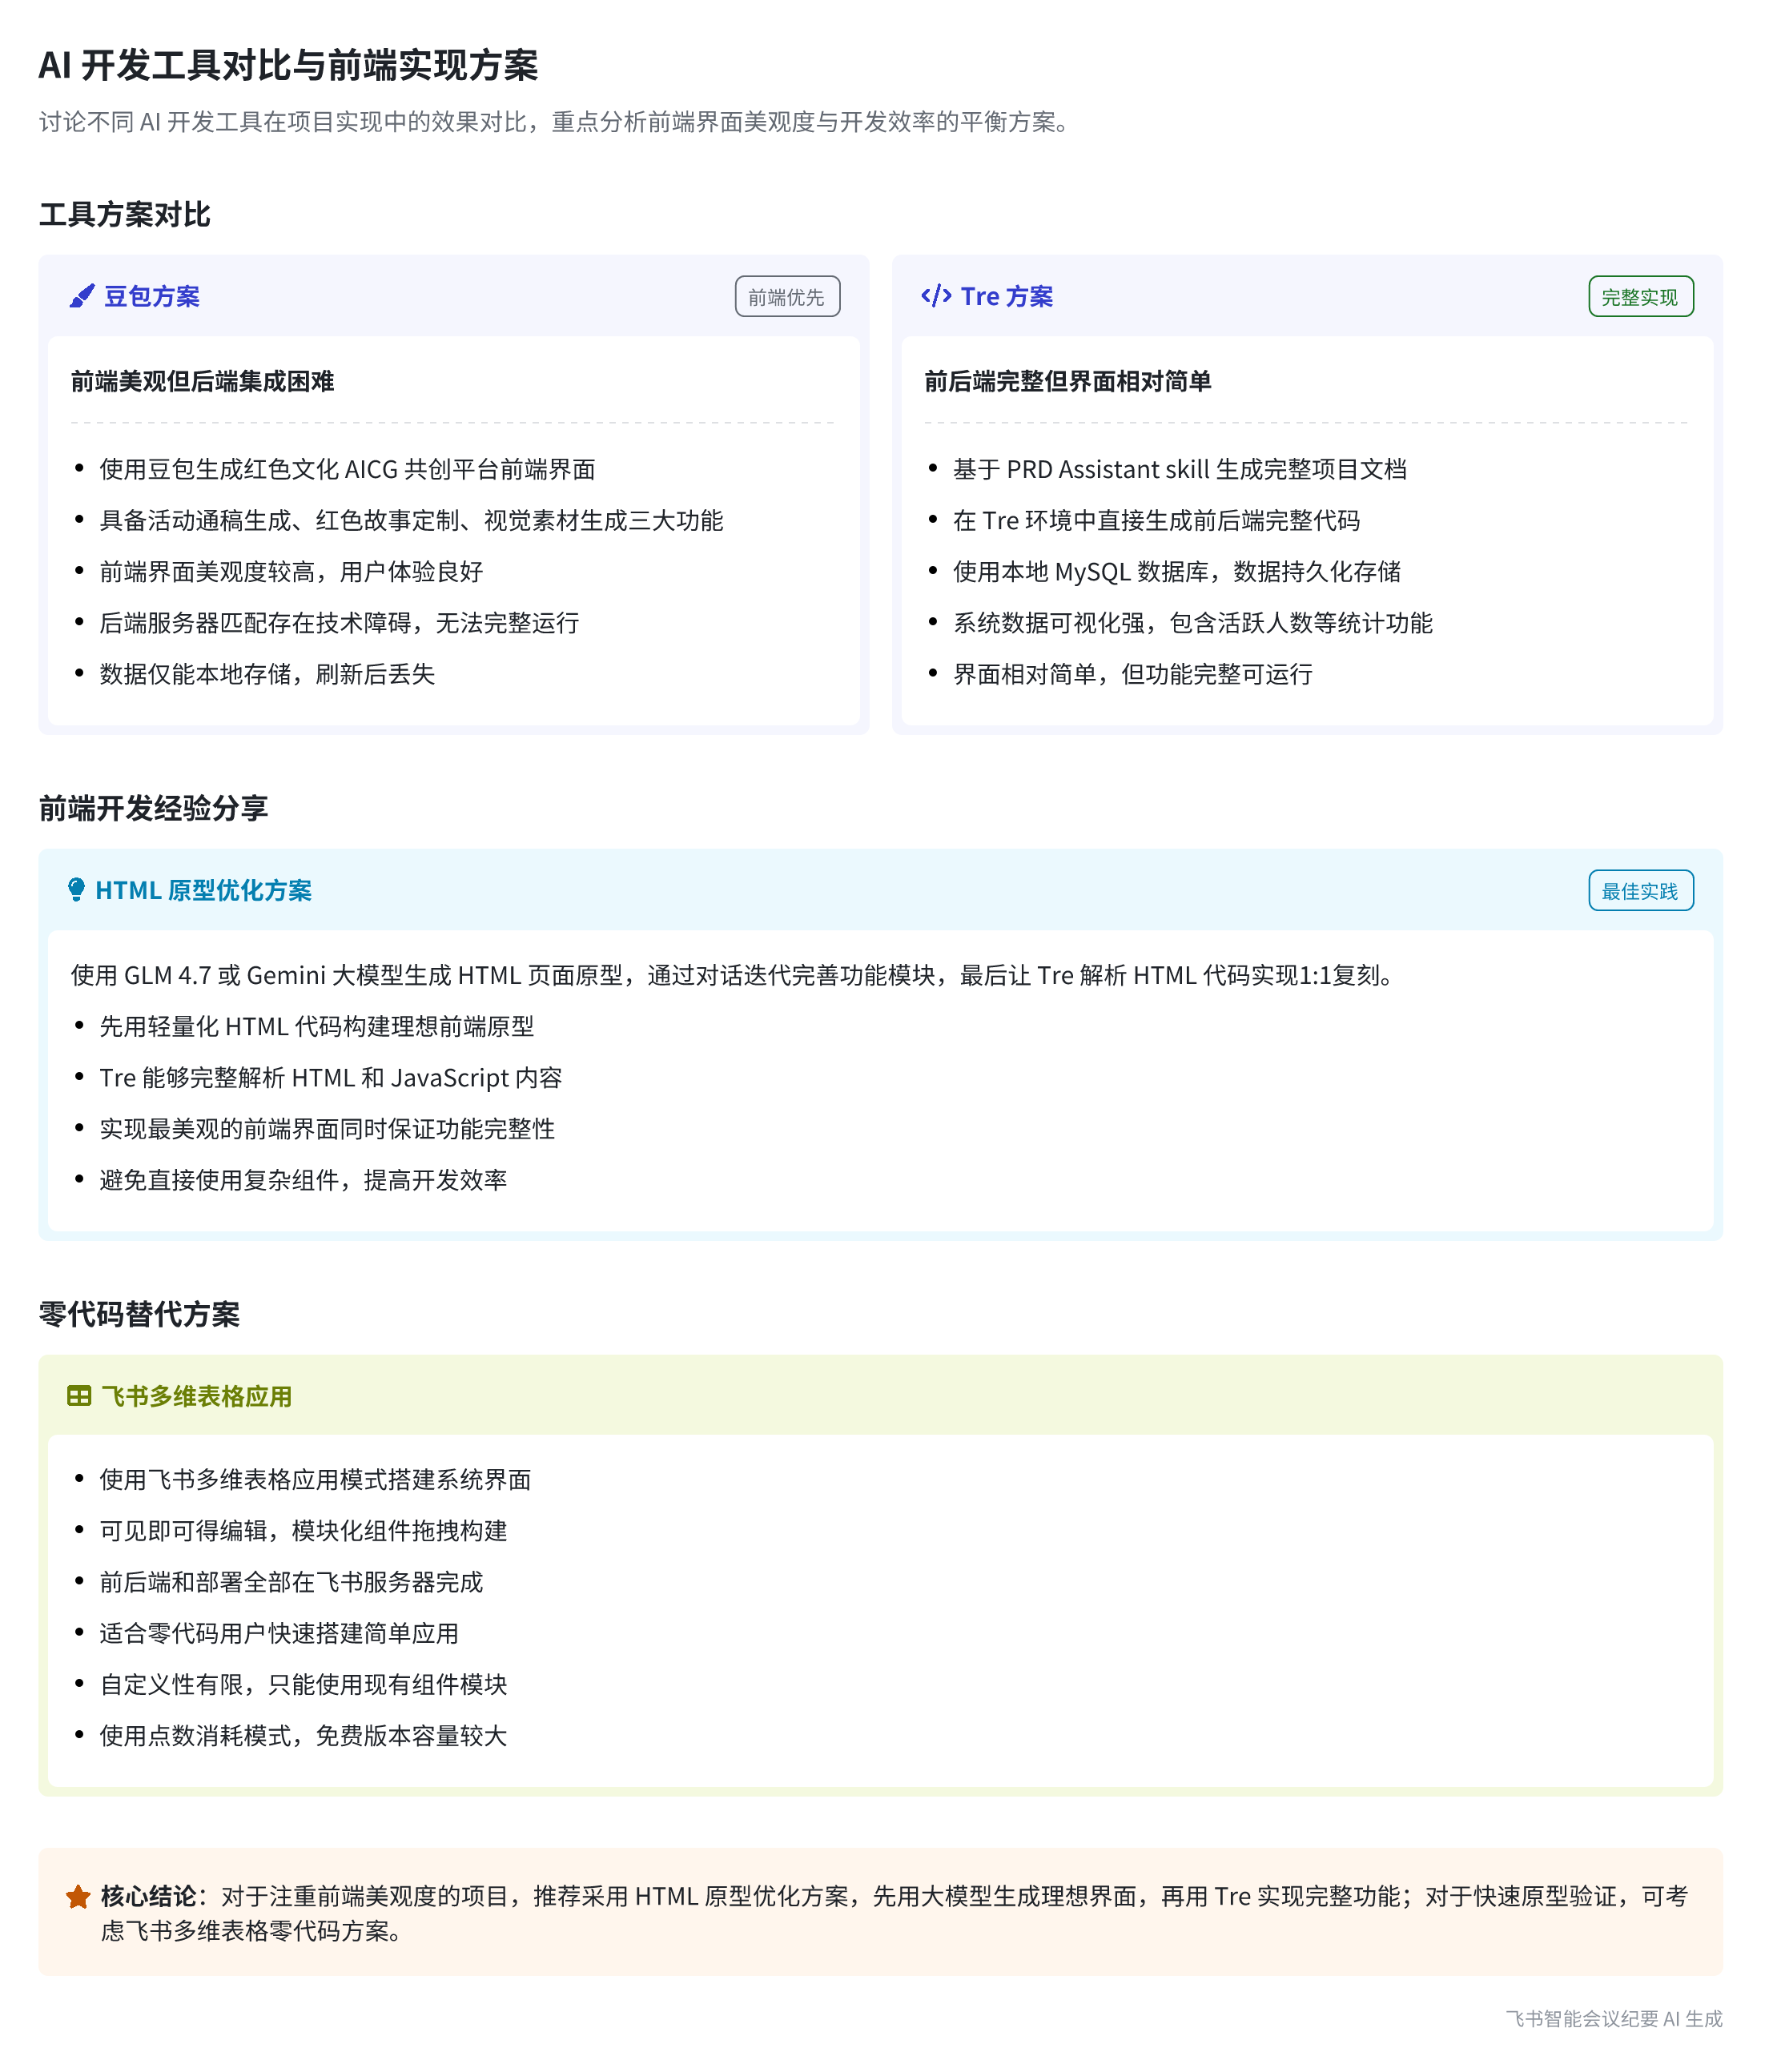Click the 零代码替代方案 section heading
This screenshot has width=1789, height=2072.
139,1315
